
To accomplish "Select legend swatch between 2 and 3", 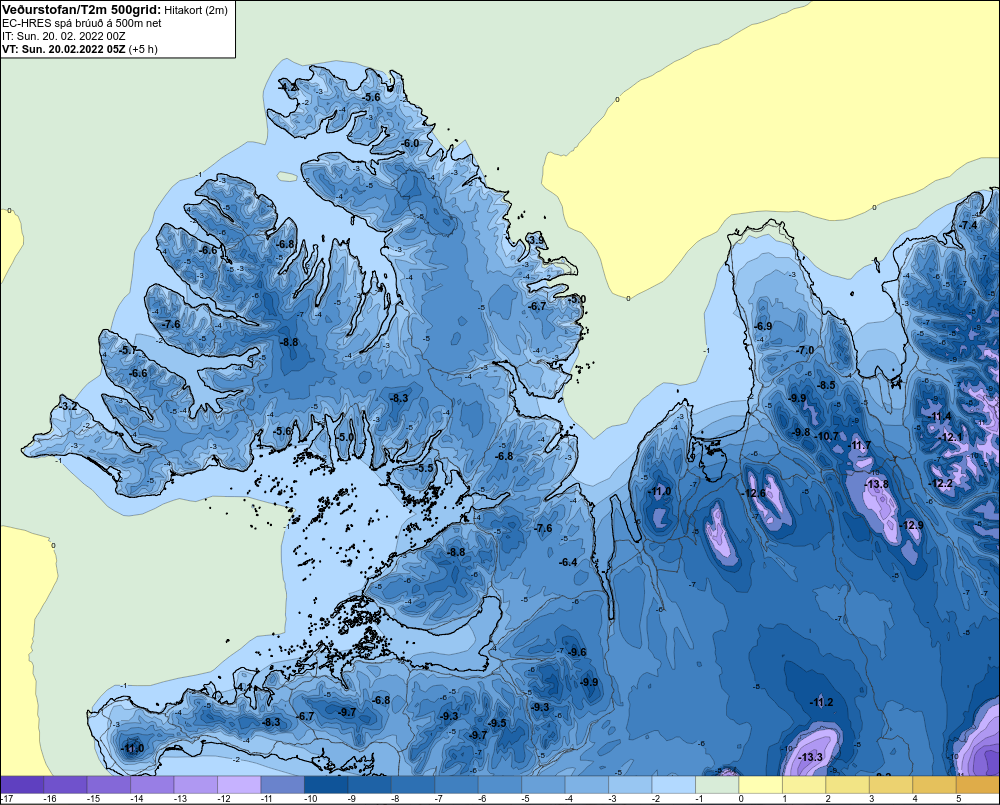I will (847, 785).
